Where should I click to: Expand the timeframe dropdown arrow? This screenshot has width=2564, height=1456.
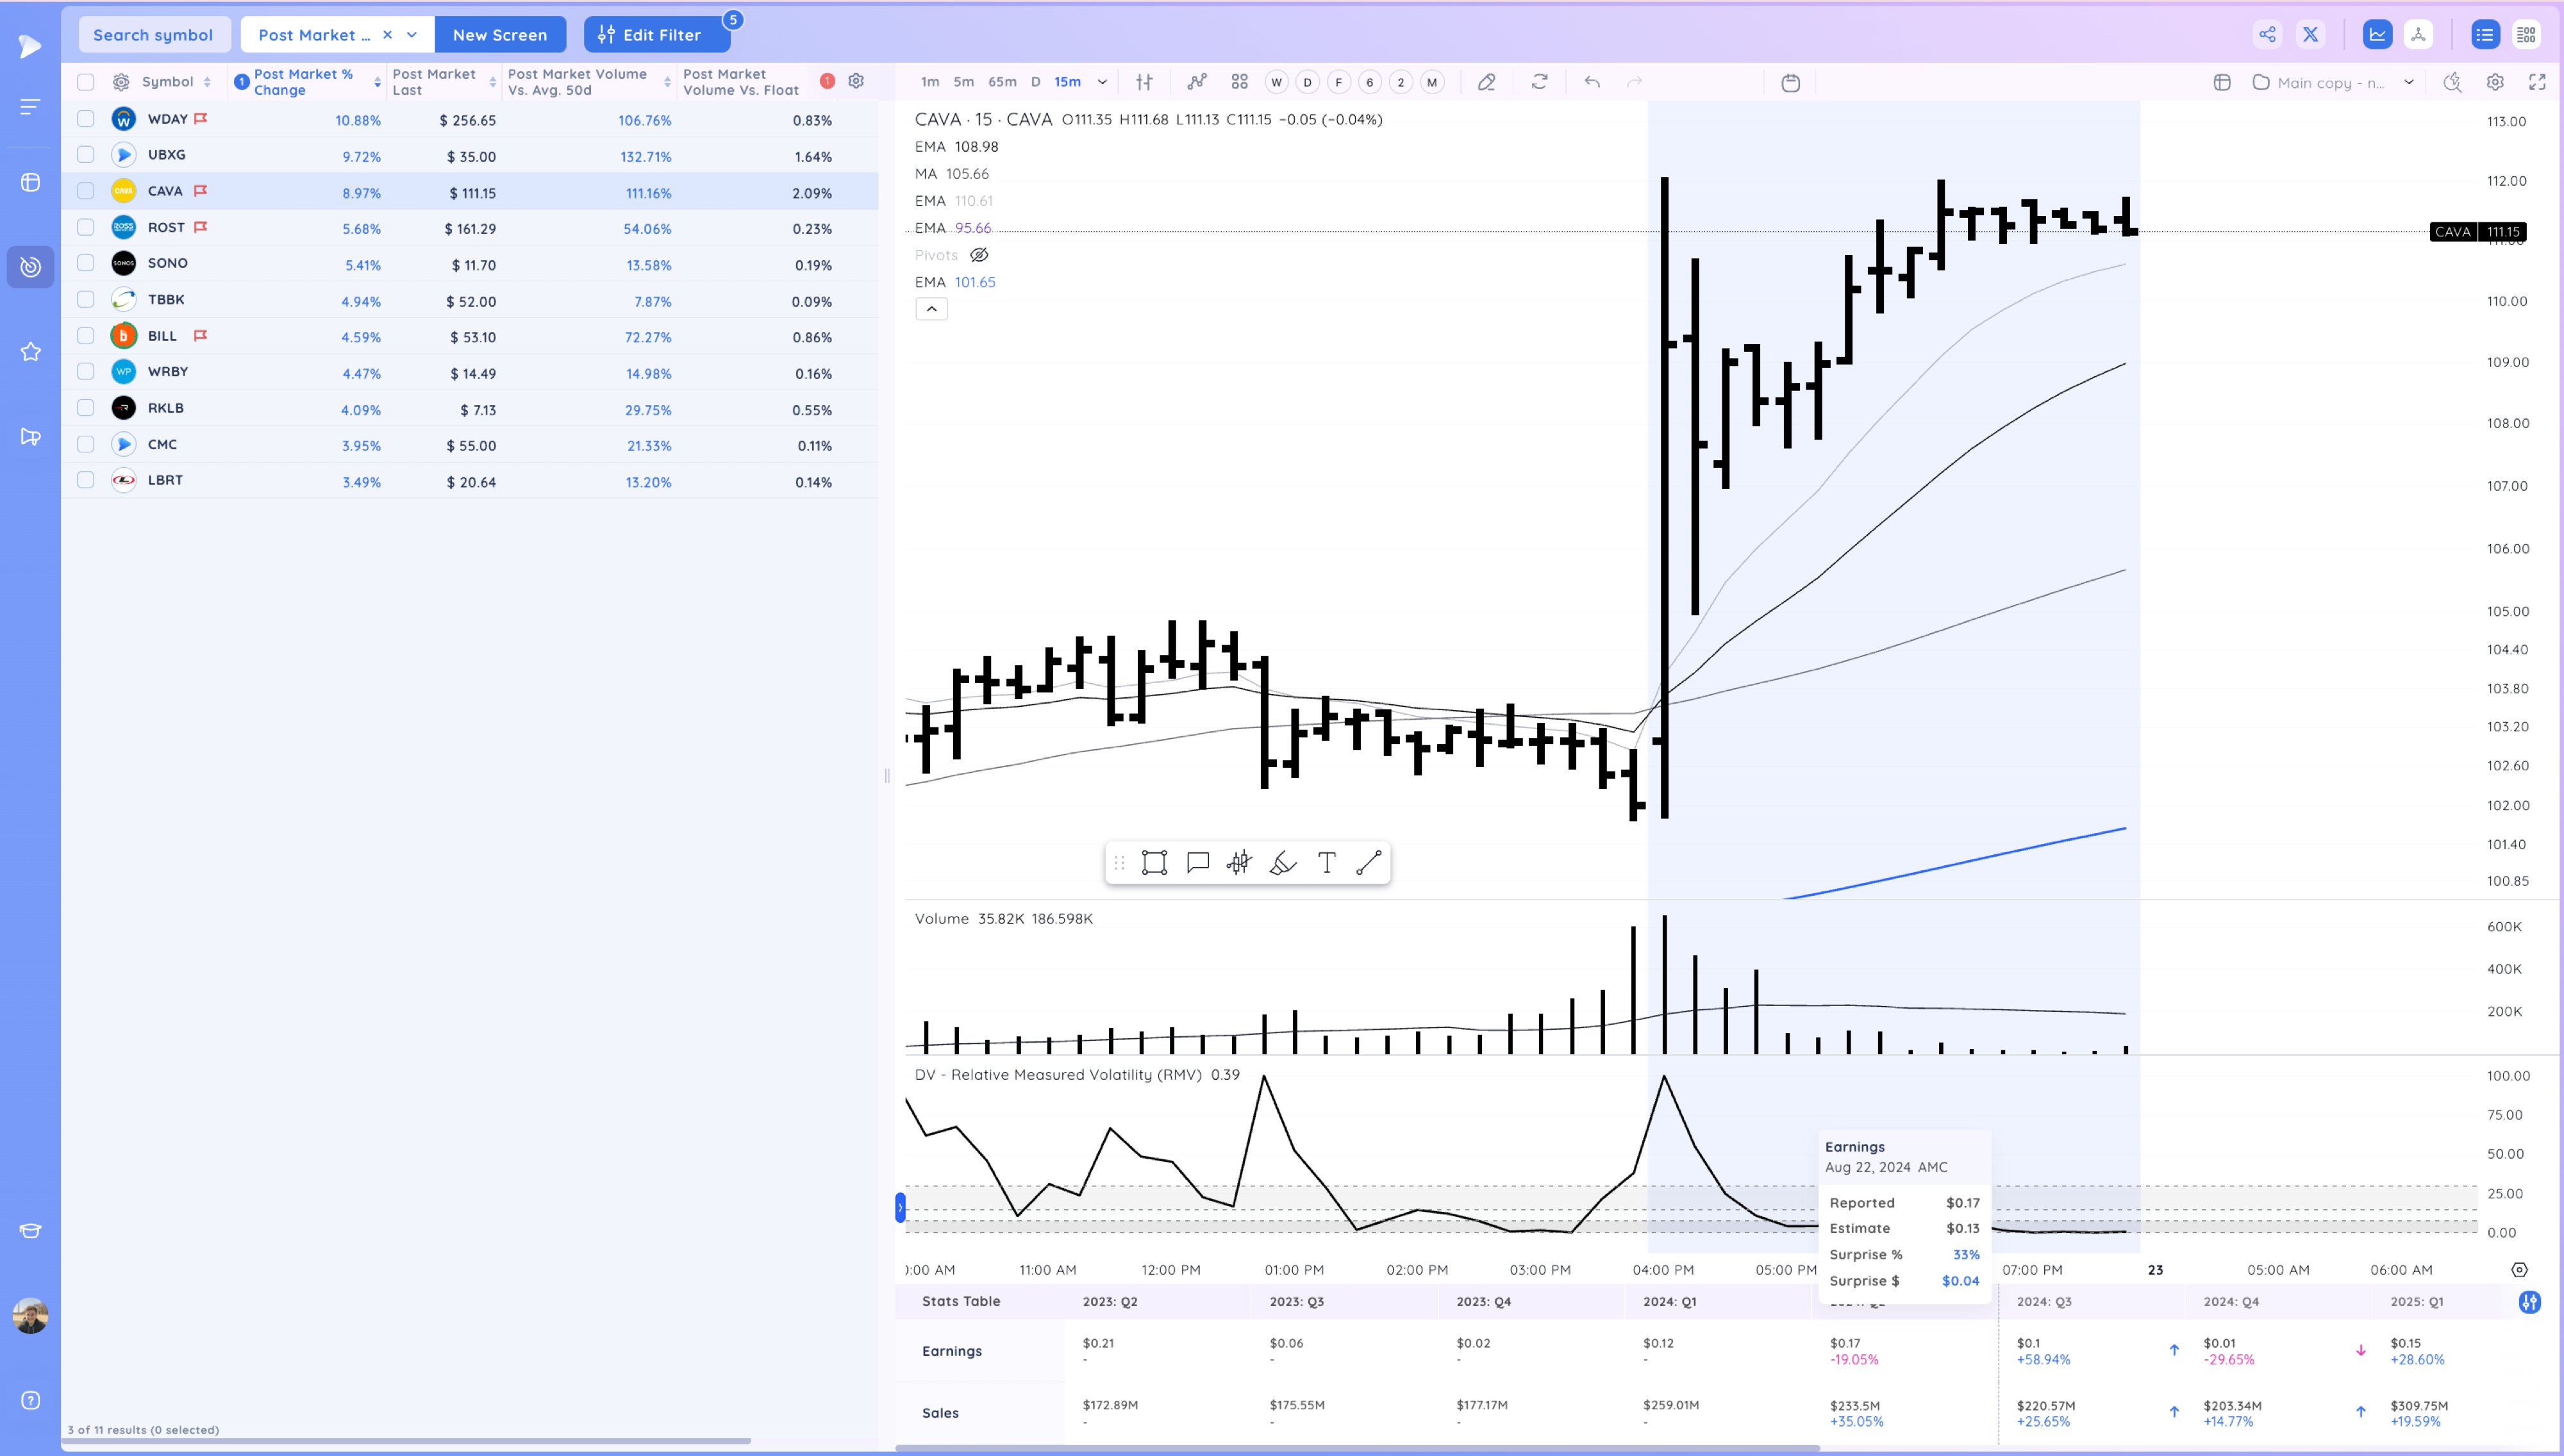pos(1102,82)
